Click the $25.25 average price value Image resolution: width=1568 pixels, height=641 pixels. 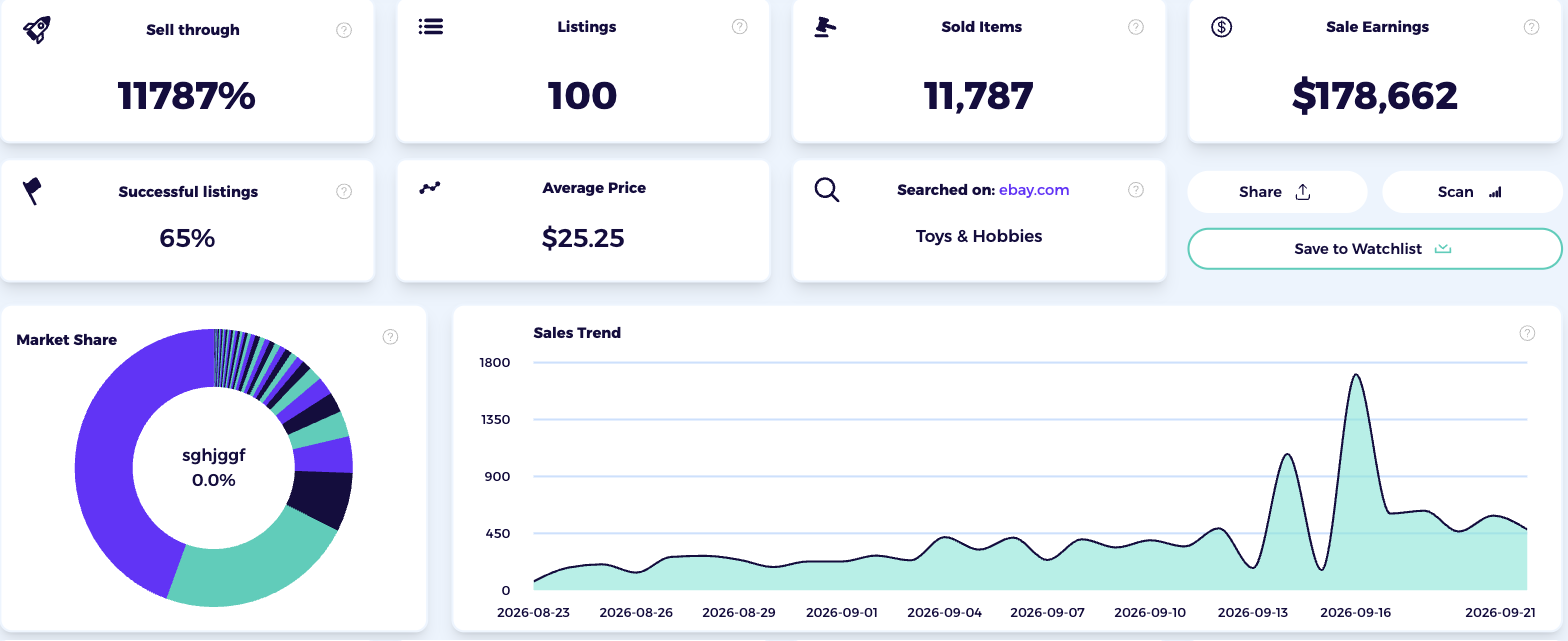pos(583,238)
